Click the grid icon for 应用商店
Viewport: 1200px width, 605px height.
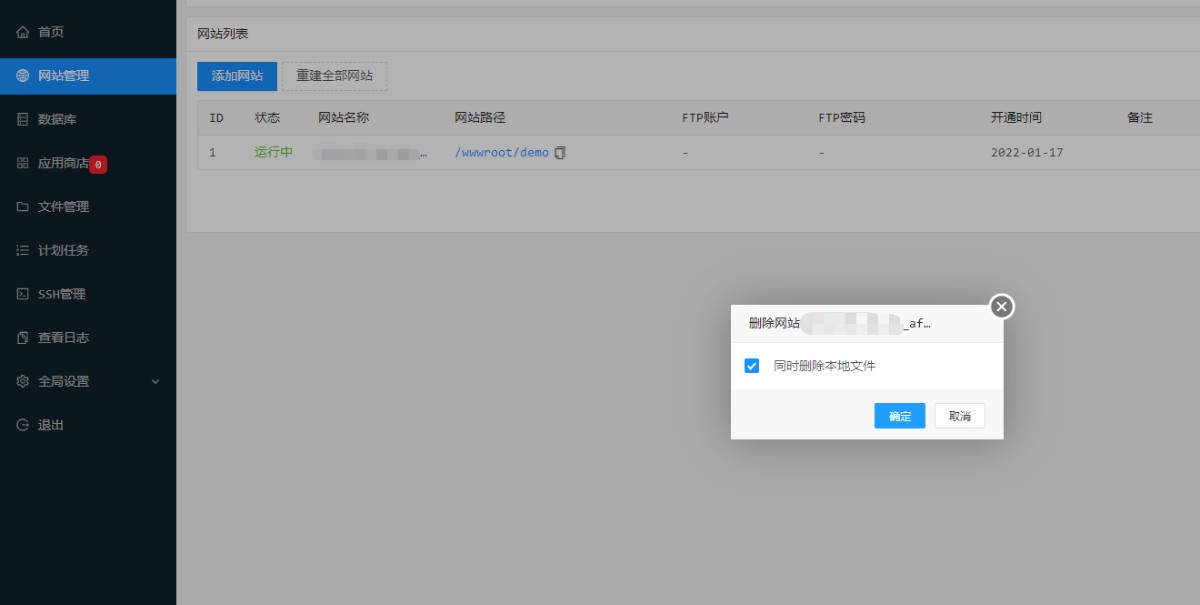[x=23, y=163]
